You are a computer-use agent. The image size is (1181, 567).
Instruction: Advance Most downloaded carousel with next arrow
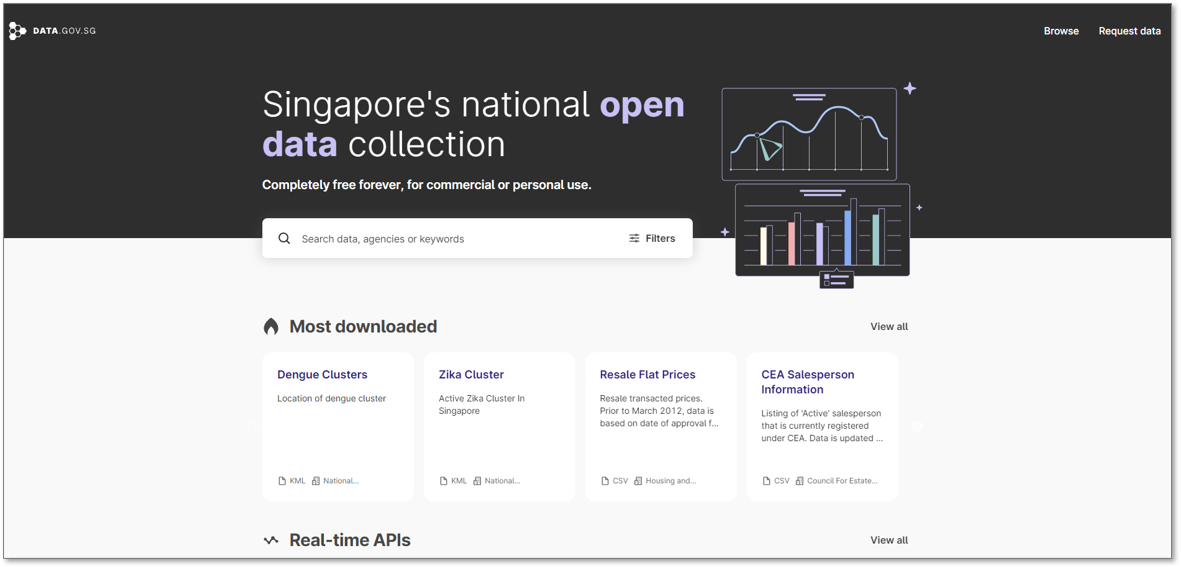click(x=917, y=425)
